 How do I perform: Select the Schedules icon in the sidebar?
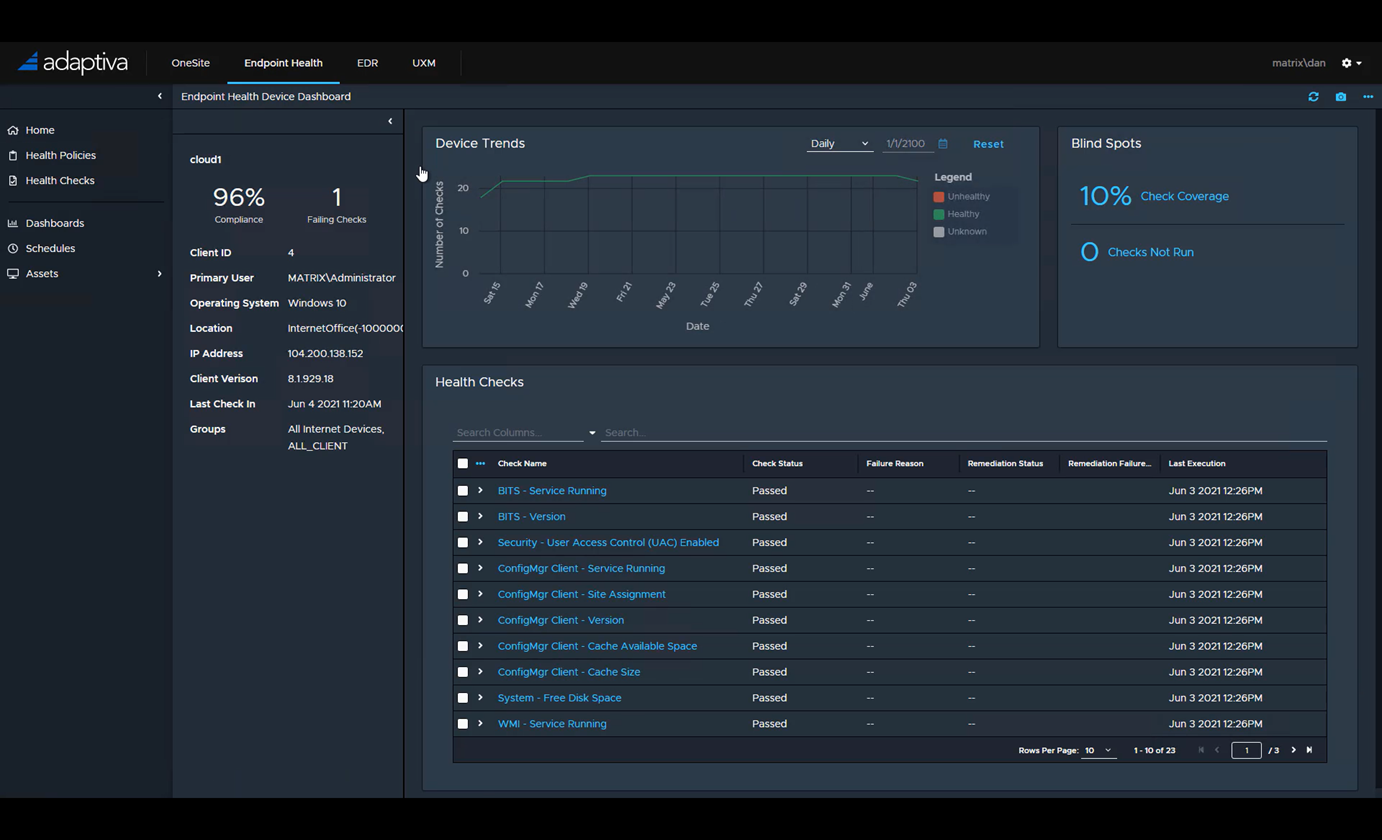(14, 248)
